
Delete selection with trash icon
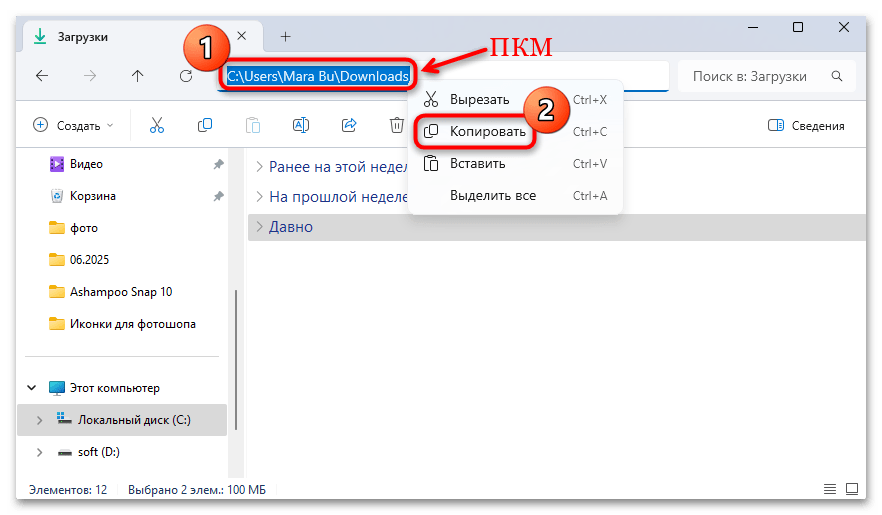[x=397, y=125]
